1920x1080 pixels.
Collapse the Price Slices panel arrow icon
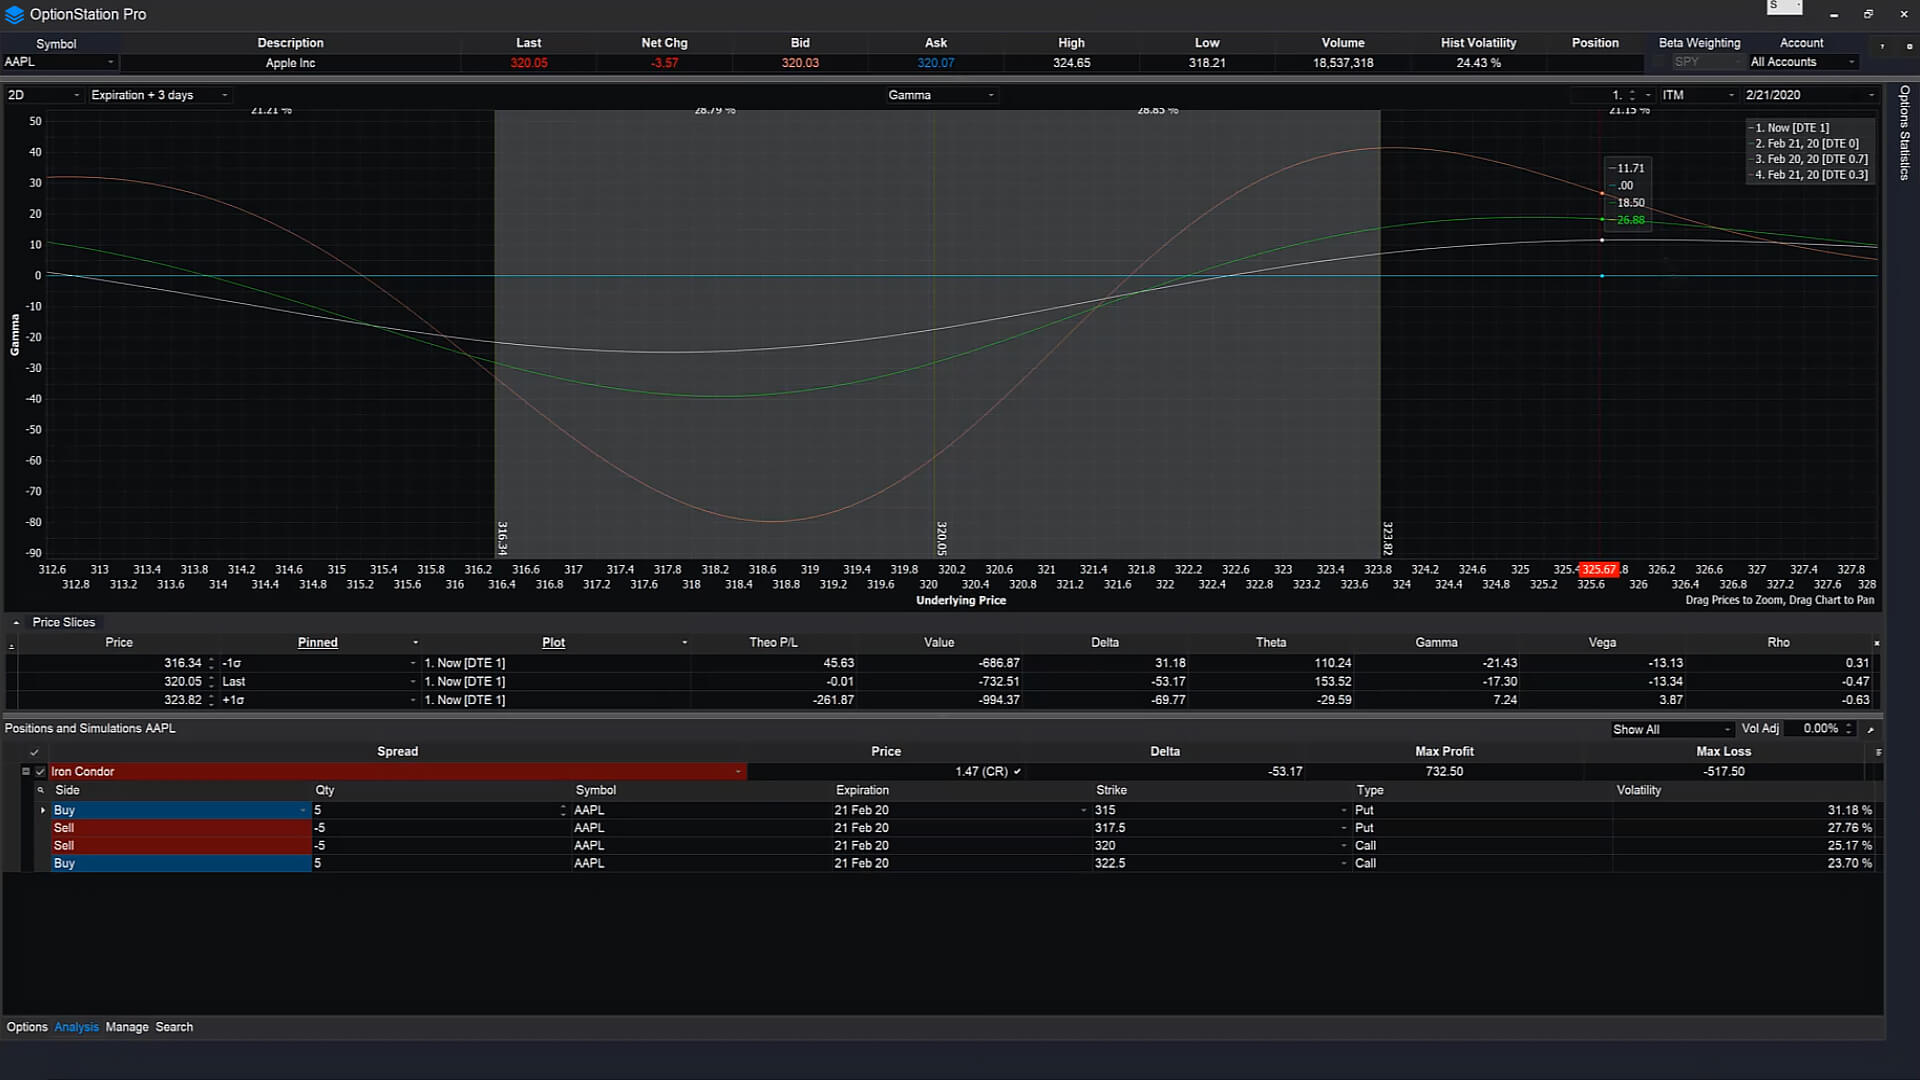click(16, 621)
